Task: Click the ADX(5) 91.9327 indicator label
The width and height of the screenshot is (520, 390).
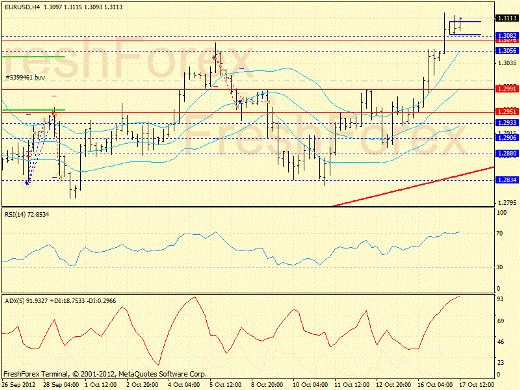Action: (60, 301)
